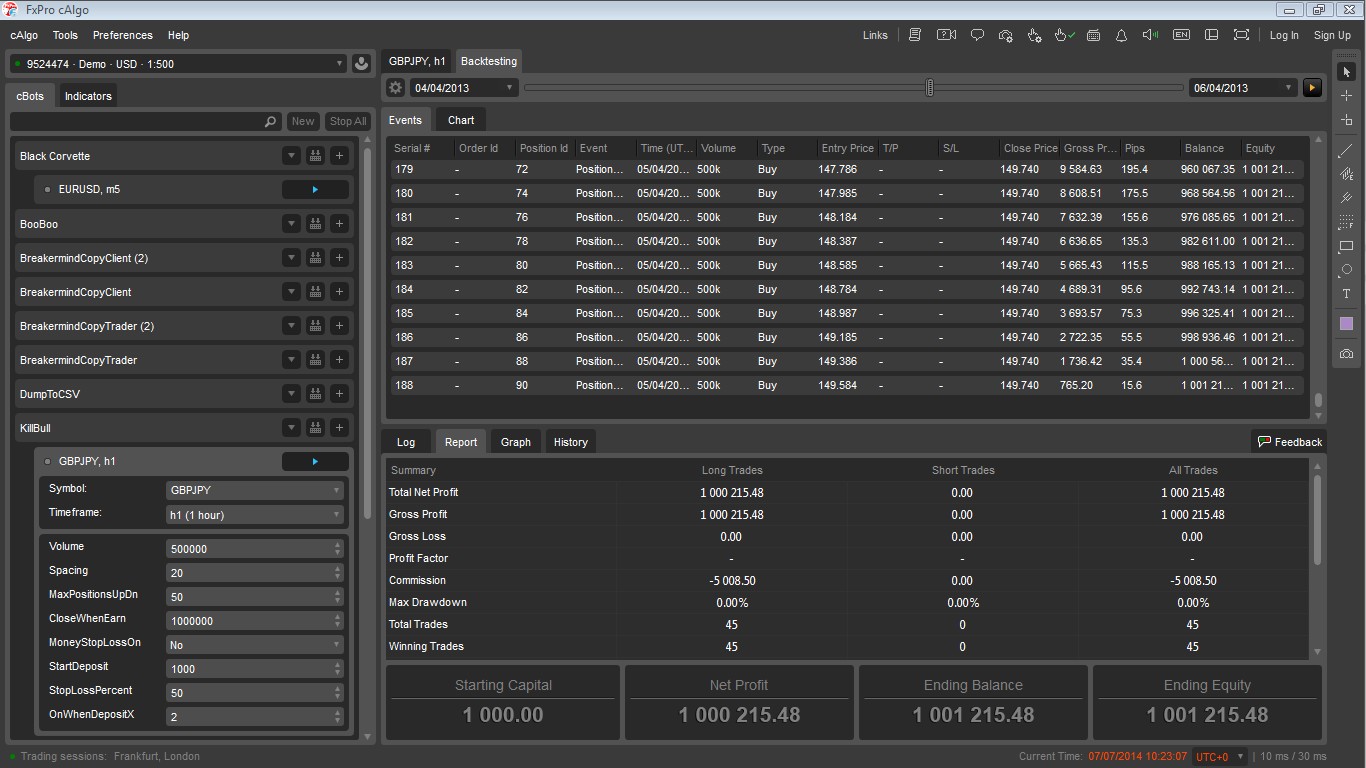The height and width of the screenshot is (768, 1366).
Task: Select the rectangle drawing tool
Action: pyautogui.click(x=1346, y=246)
